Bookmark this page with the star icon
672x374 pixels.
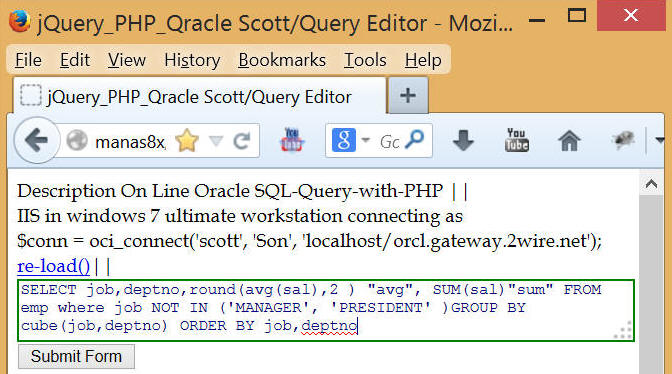pos(187,141)
